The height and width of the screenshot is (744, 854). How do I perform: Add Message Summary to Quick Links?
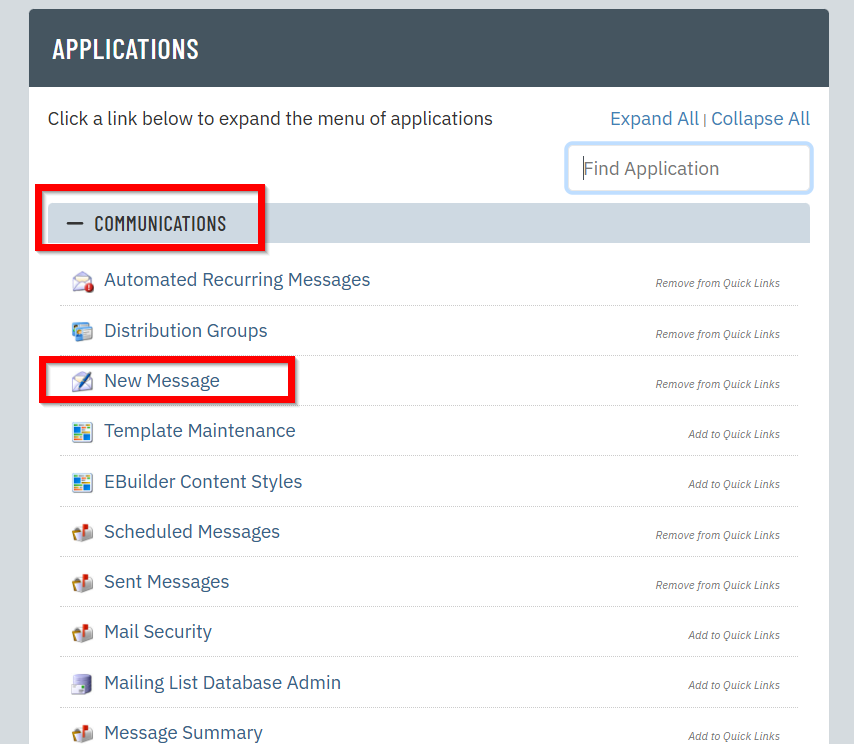tap(734, 736)
